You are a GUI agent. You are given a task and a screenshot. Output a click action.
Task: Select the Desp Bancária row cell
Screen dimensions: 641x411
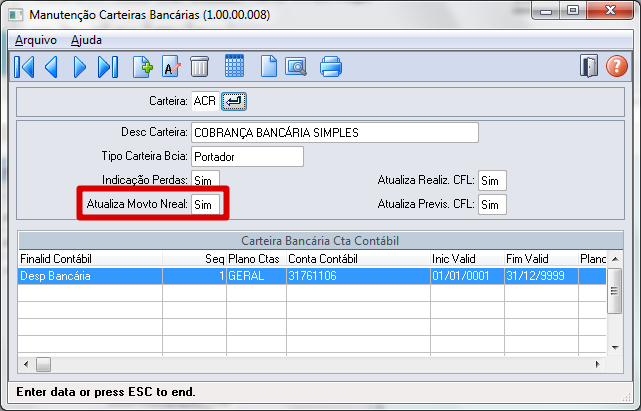[x=90, y=276]
